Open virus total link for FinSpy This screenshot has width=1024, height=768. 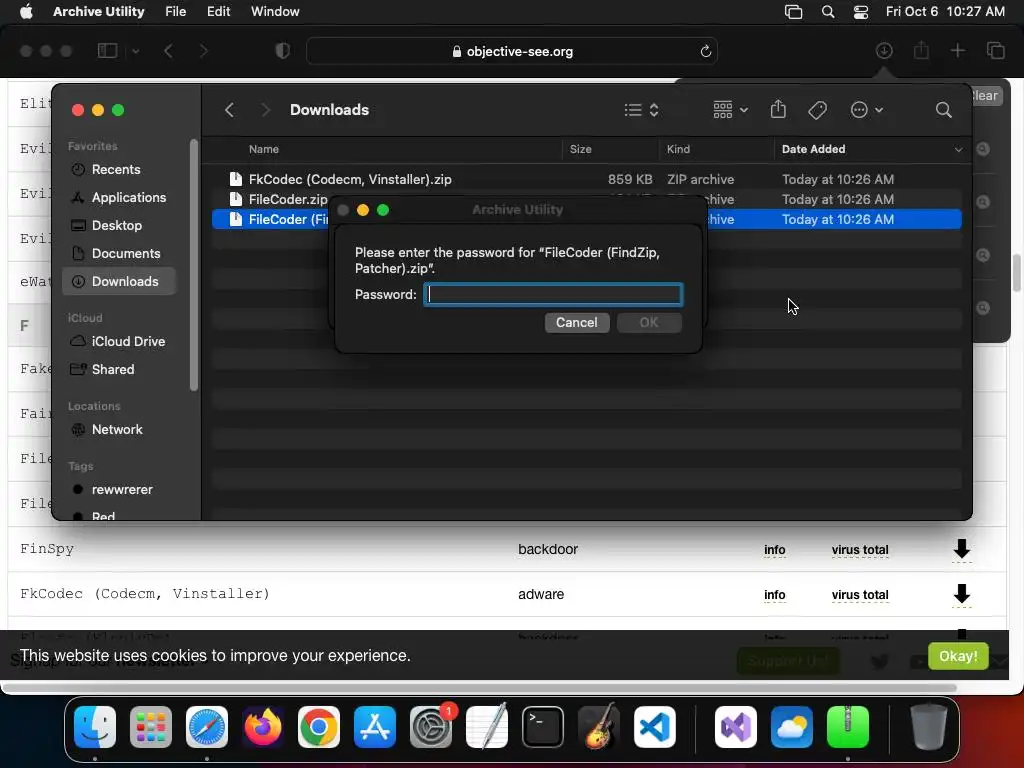859,550
